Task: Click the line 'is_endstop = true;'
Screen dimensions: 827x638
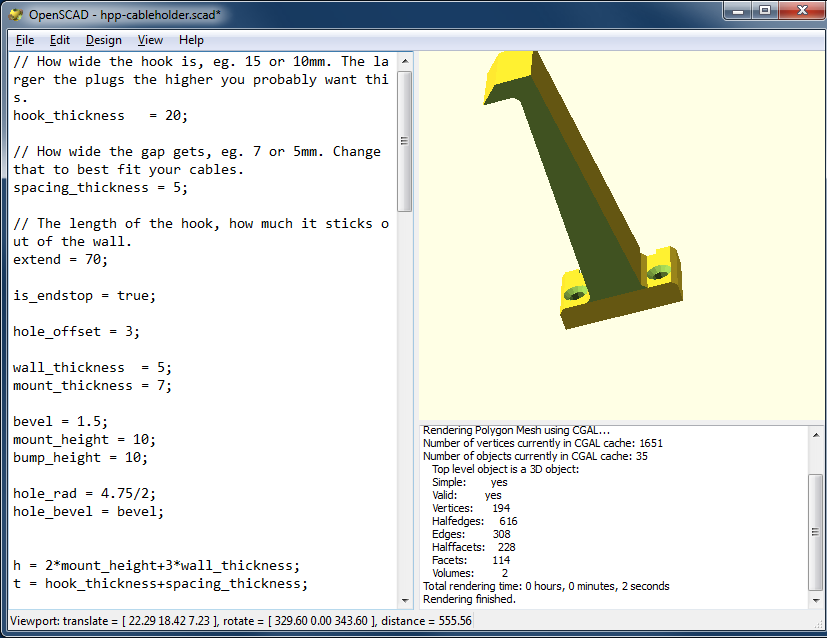Action: (84, 296)
